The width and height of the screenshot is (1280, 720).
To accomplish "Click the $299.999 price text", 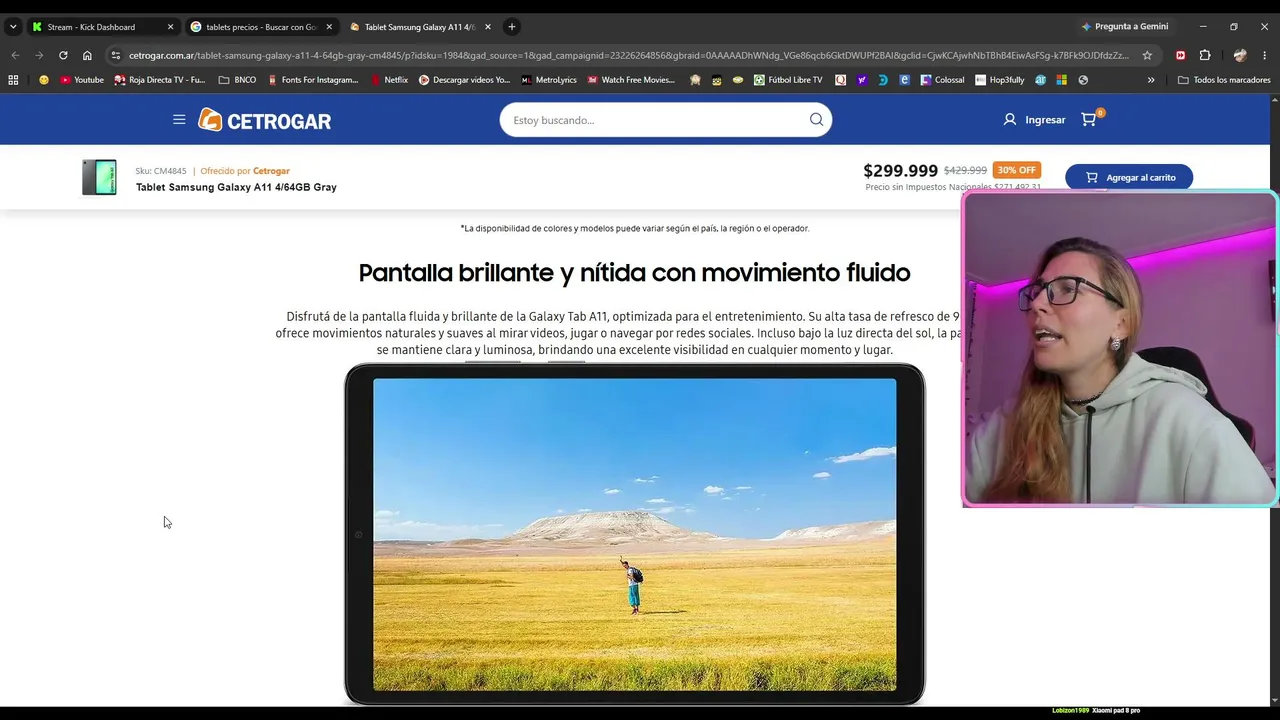I will click(901, 171).
